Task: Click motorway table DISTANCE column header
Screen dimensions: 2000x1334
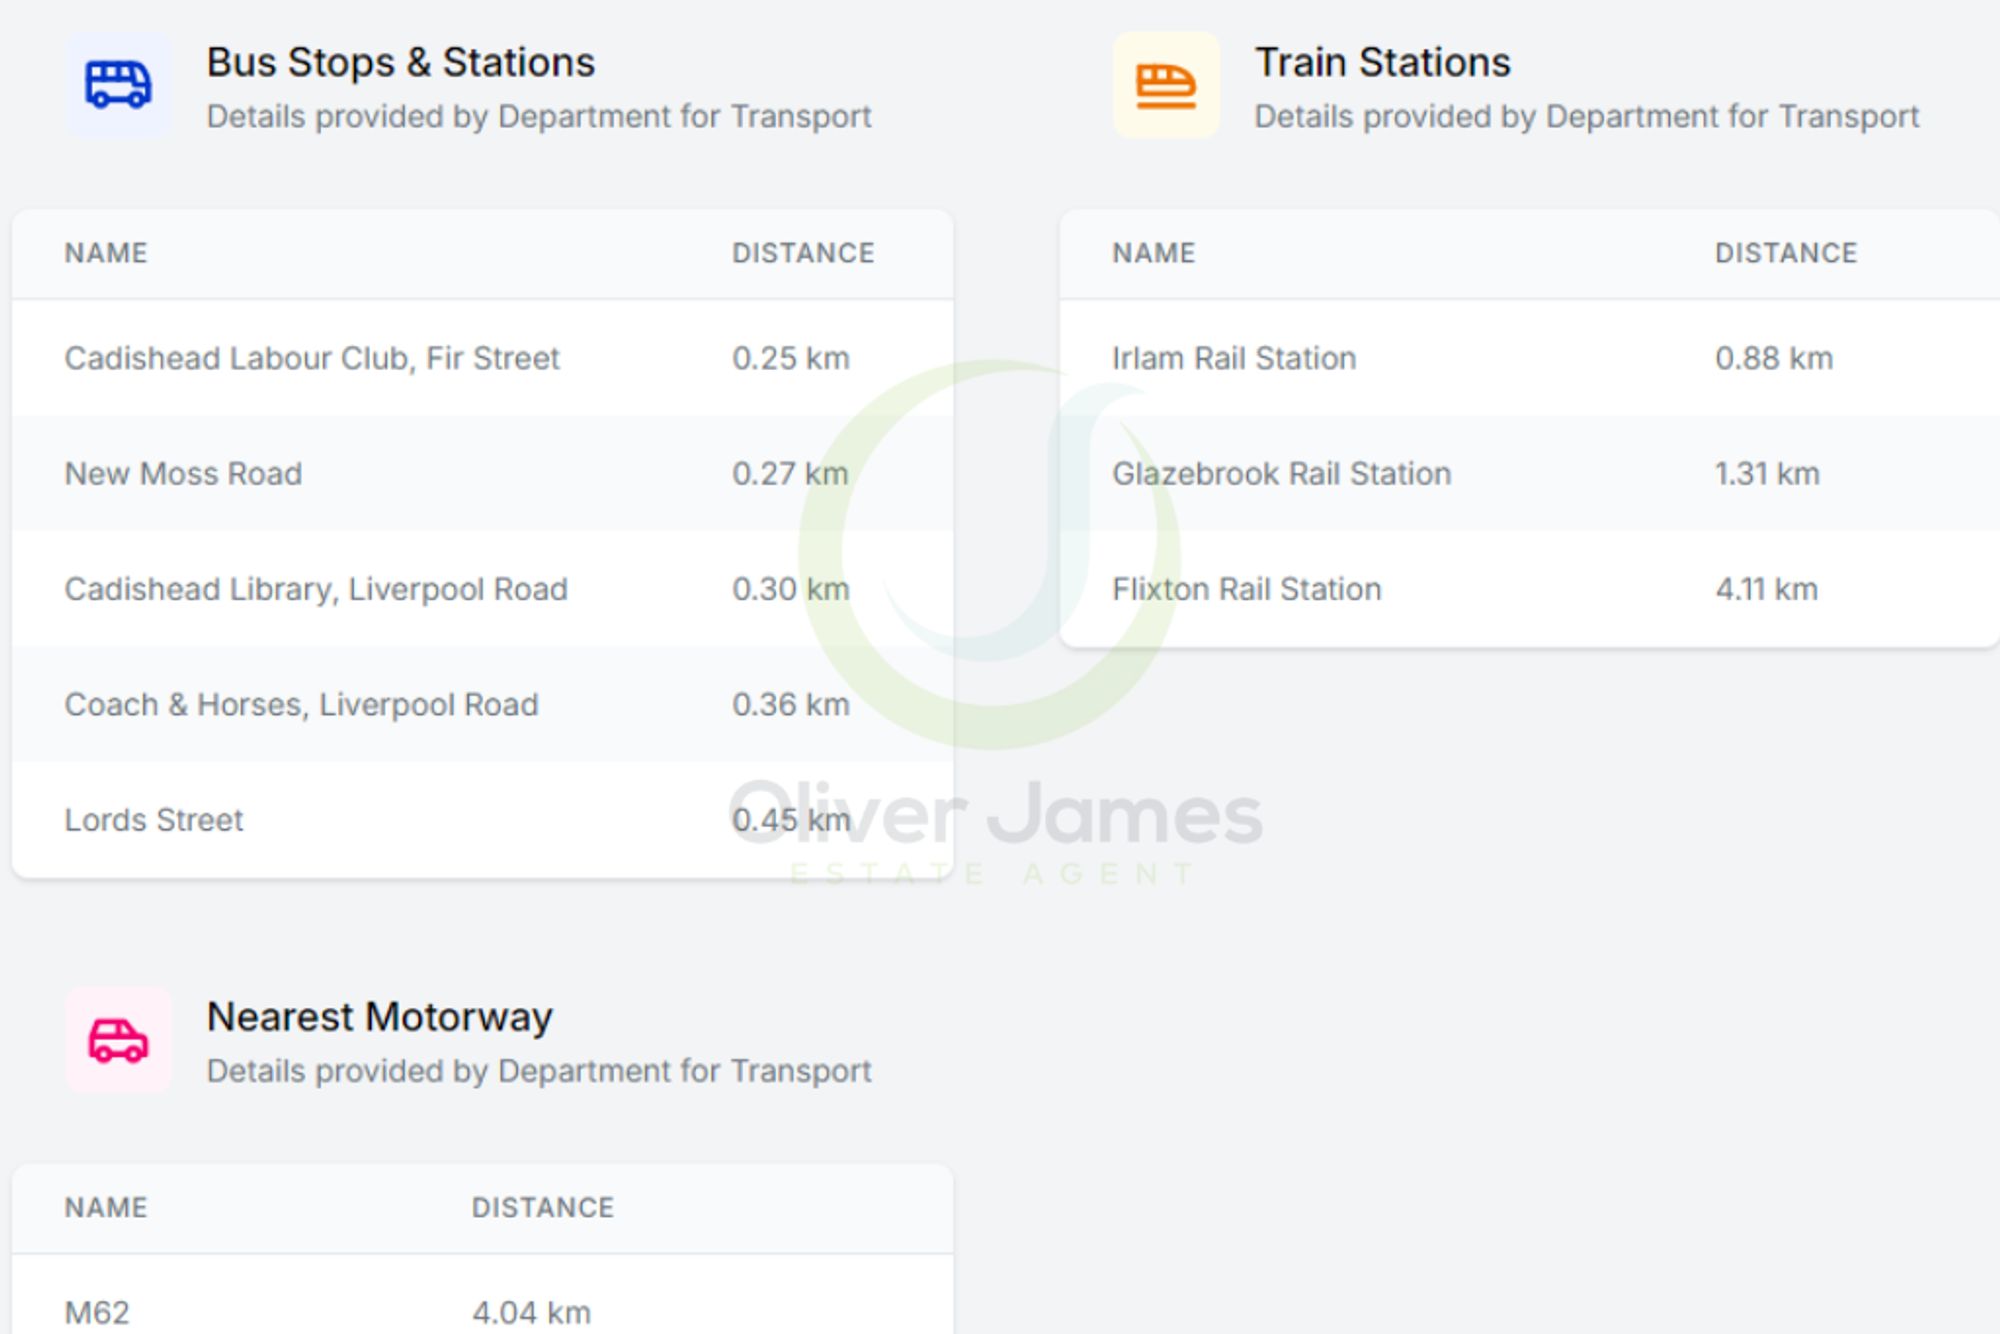Action: 542,1208
